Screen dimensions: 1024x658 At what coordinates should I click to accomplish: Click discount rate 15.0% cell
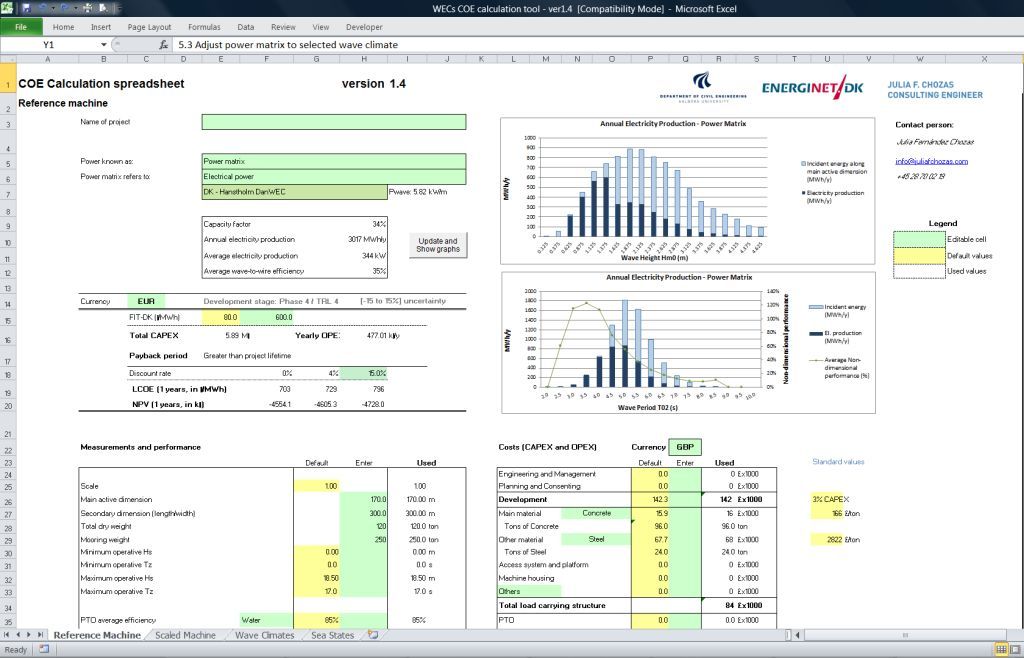pos(364,373)
